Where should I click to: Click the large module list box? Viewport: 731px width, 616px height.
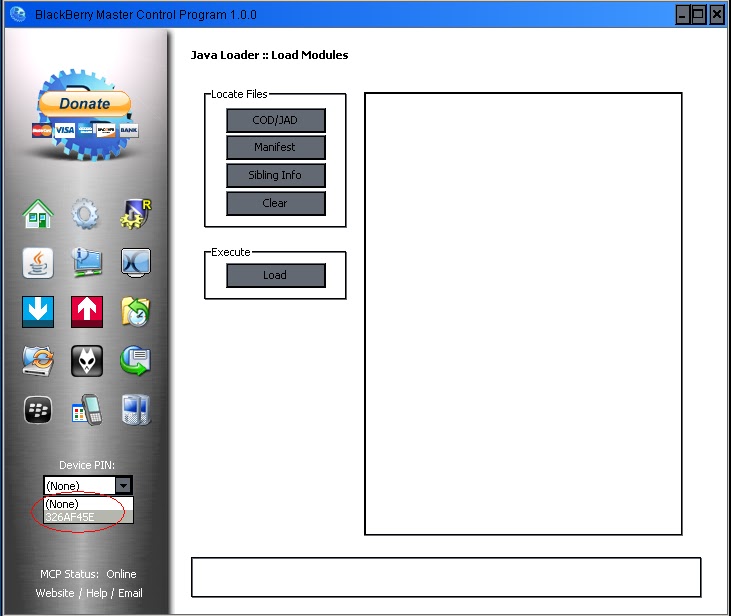pos(523,314)
